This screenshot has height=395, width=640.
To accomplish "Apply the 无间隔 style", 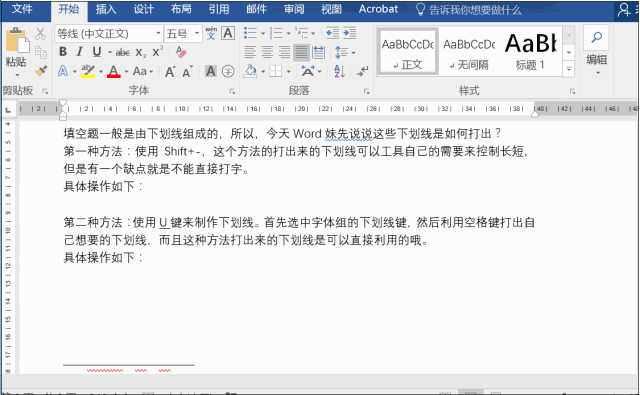I will 469,51.
